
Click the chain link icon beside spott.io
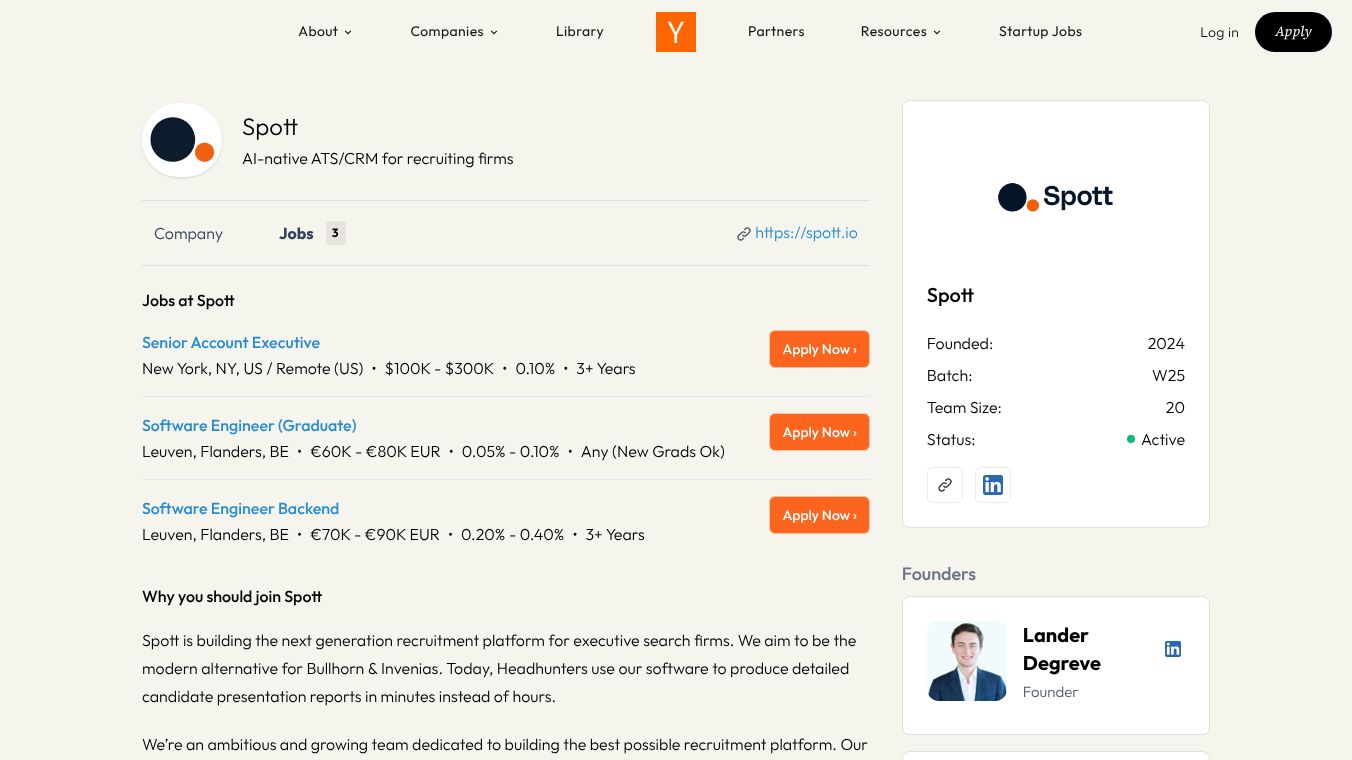point(744,234)
